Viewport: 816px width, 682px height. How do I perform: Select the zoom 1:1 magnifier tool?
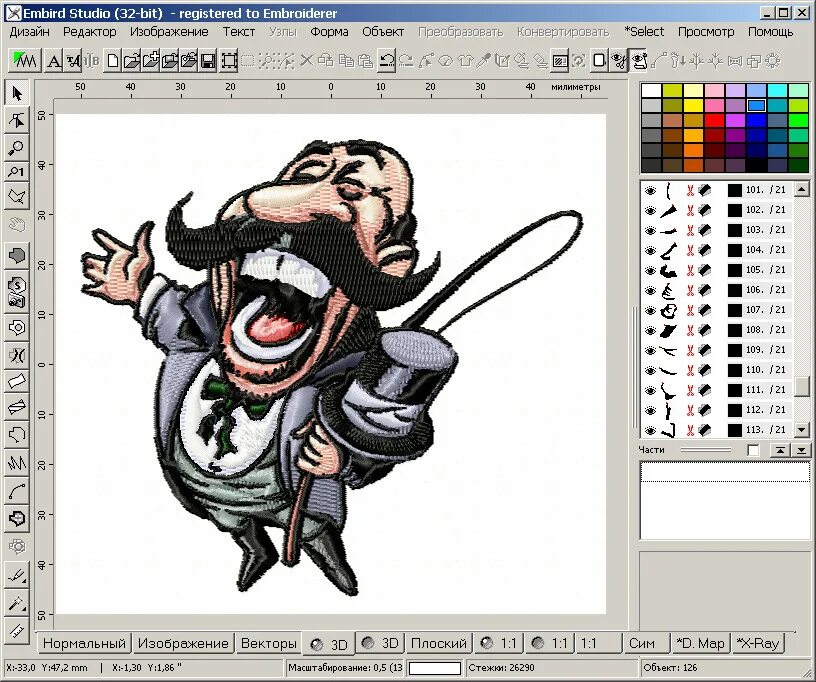click(x=17, y=171)
